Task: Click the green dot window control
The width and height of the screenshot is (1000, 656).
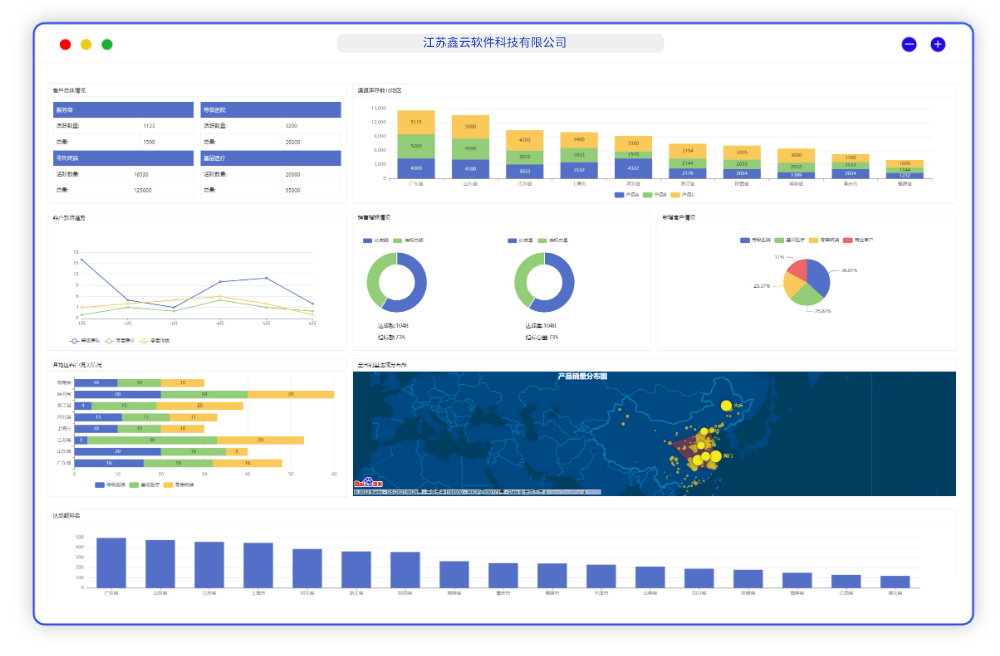Action: tap(107, 44)
